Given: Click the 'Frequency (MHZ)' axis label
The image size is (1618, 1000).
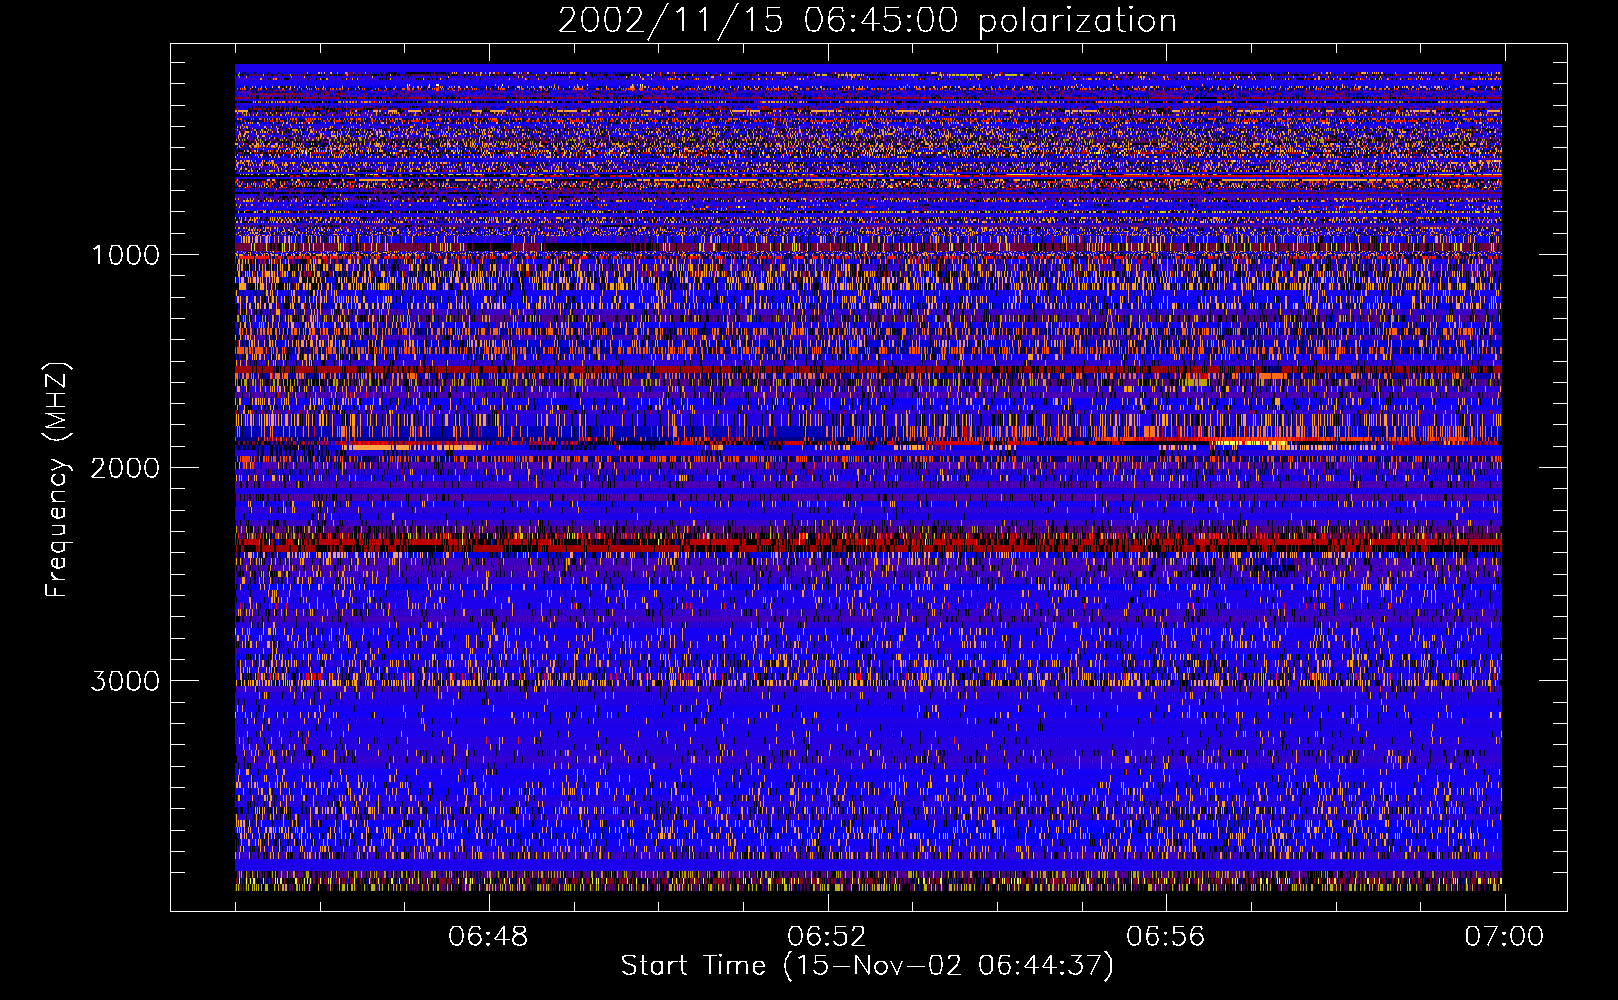Looking at the screenshot, I should pyautogui.click(x=56, y=479).
